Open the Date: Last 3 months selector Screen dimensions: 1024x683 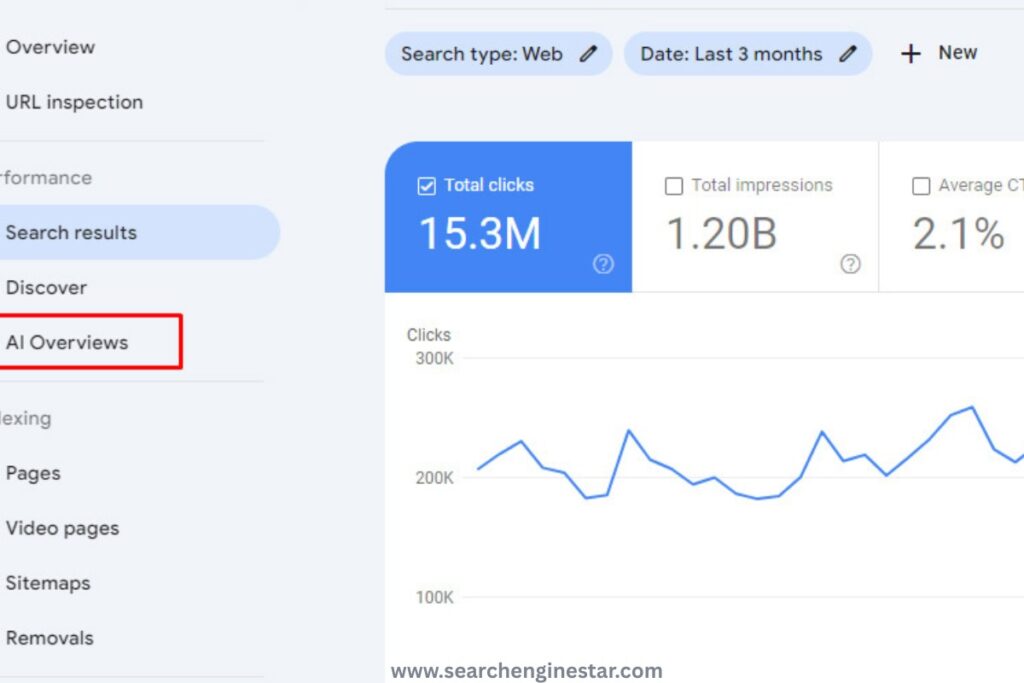pyautogui.click(x=730, y=54)
